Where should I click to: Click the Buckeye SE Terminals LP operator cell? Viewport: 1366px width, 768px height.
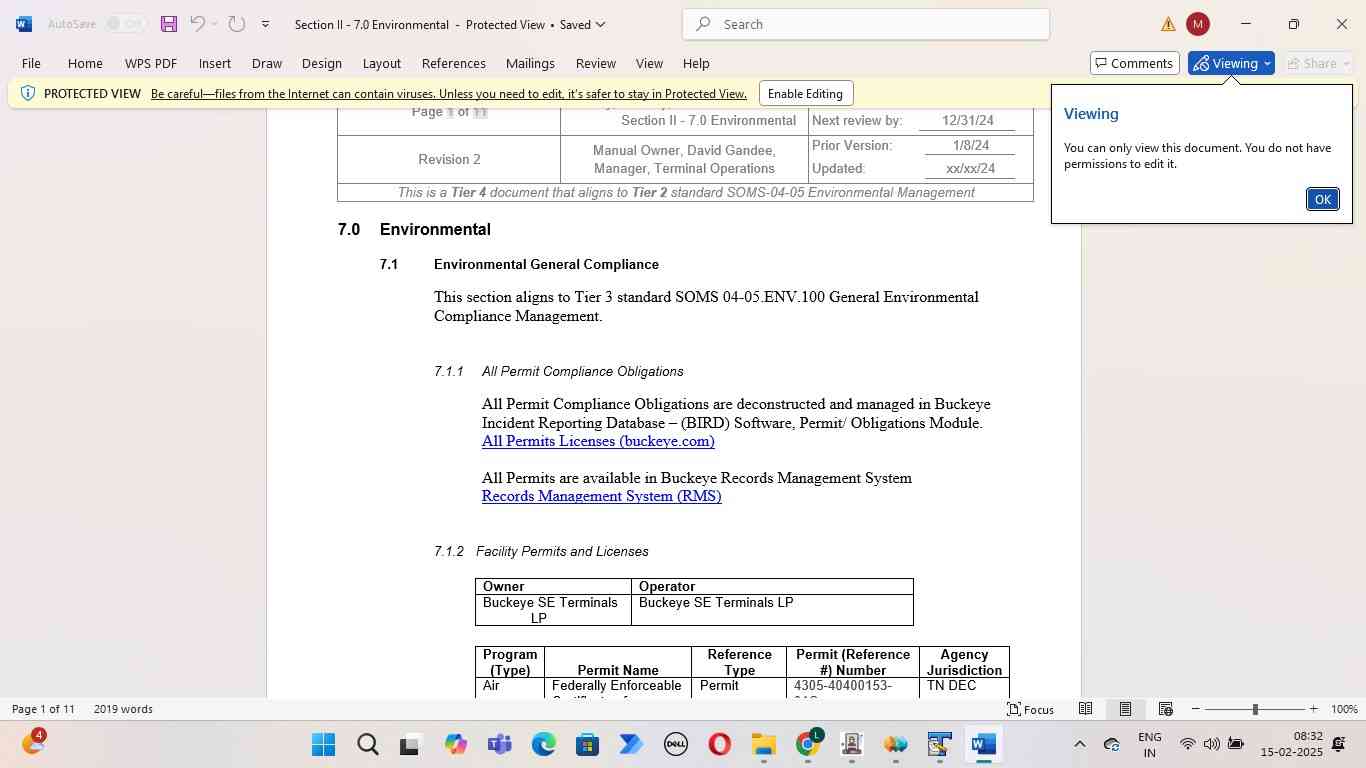772,610
